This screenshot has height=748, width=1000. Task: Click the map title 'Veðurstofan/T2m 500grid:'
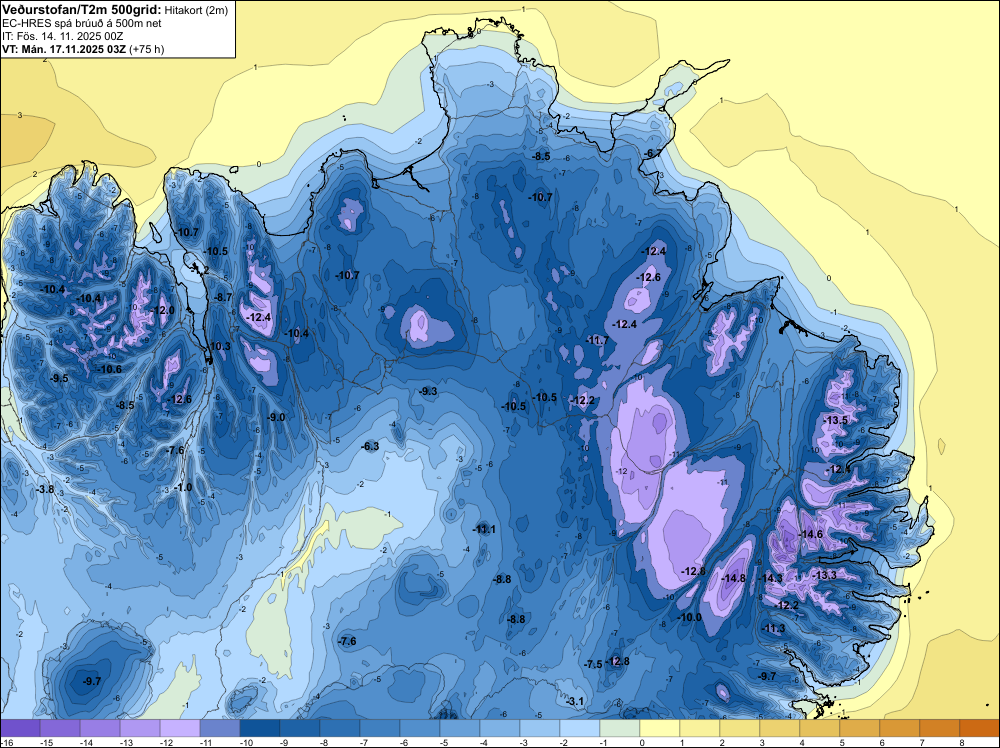82,10
